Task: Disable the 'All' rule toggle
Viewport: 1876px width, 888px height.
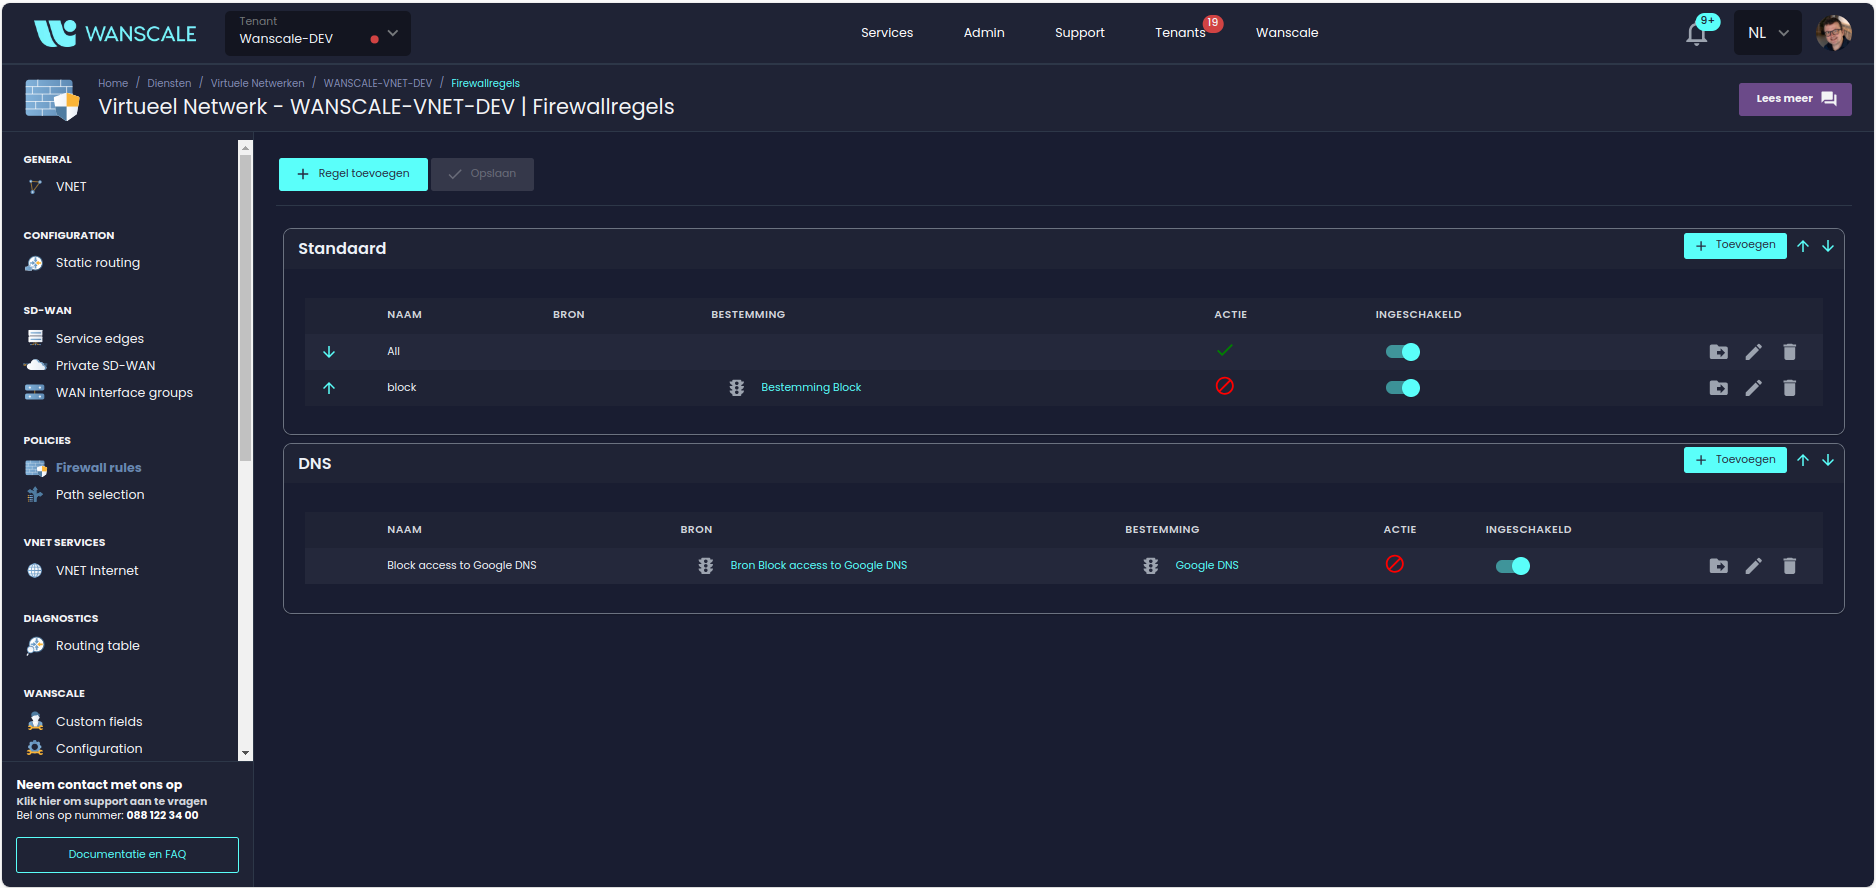Action: pos(1402,352)
